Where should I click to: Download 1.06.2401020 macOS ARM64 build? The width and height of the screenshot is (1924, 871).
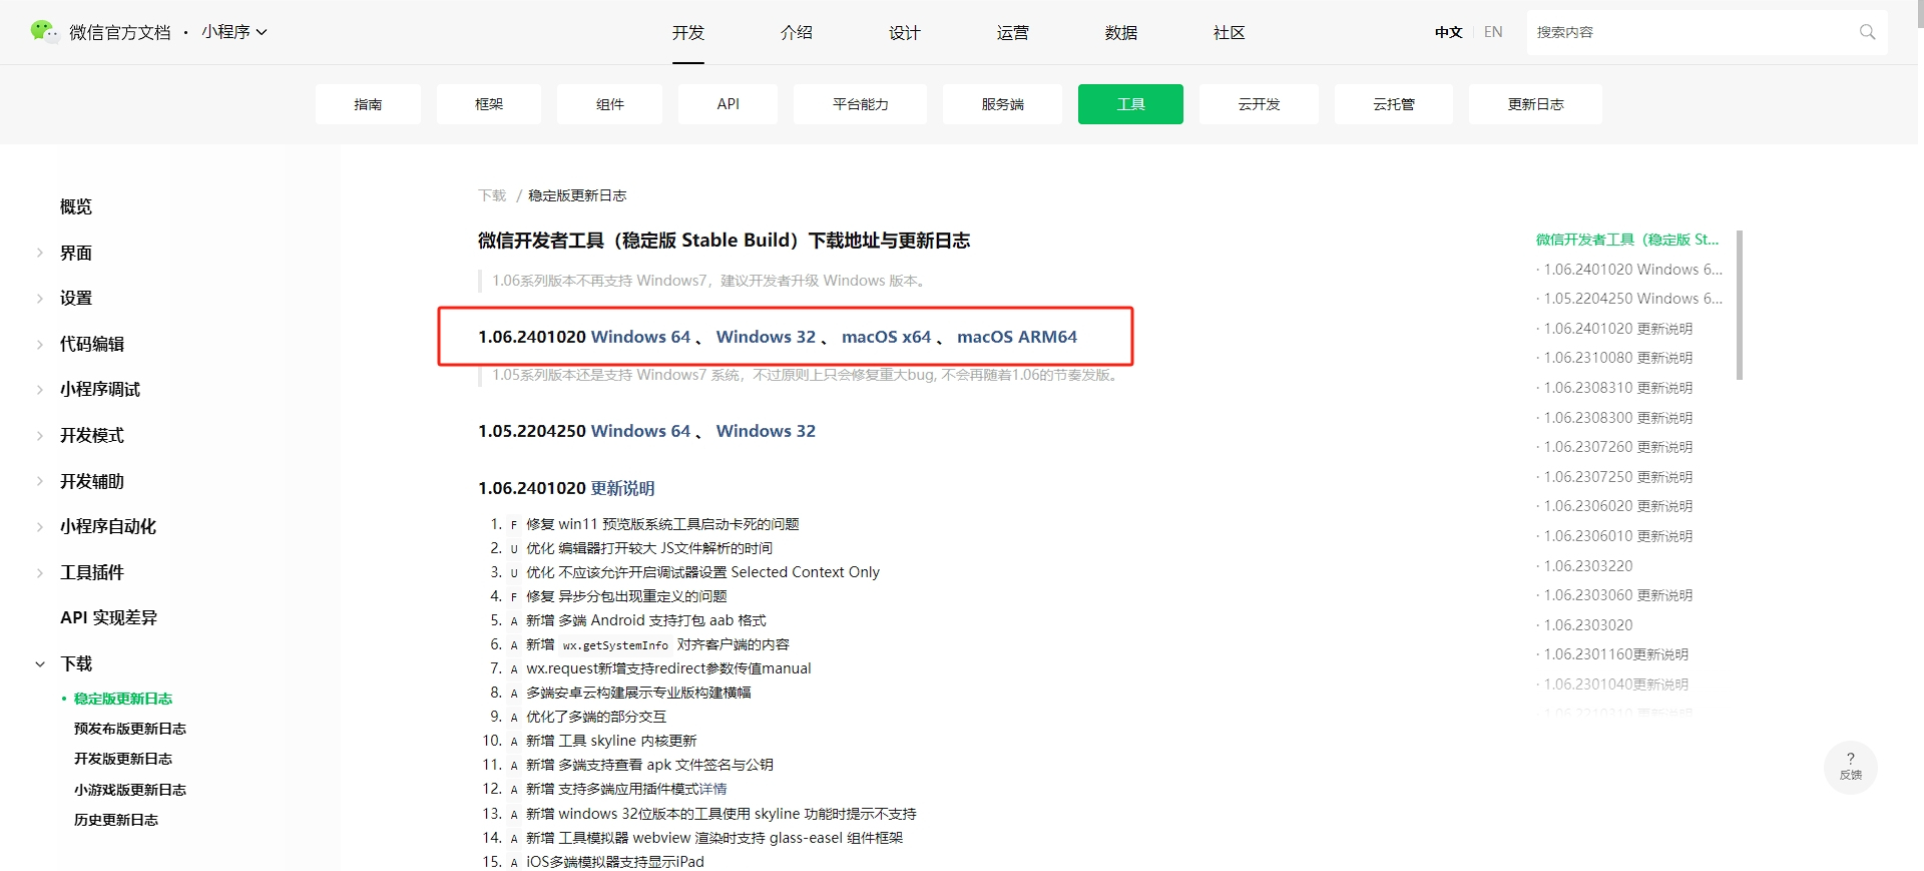tap(1016, 337)
